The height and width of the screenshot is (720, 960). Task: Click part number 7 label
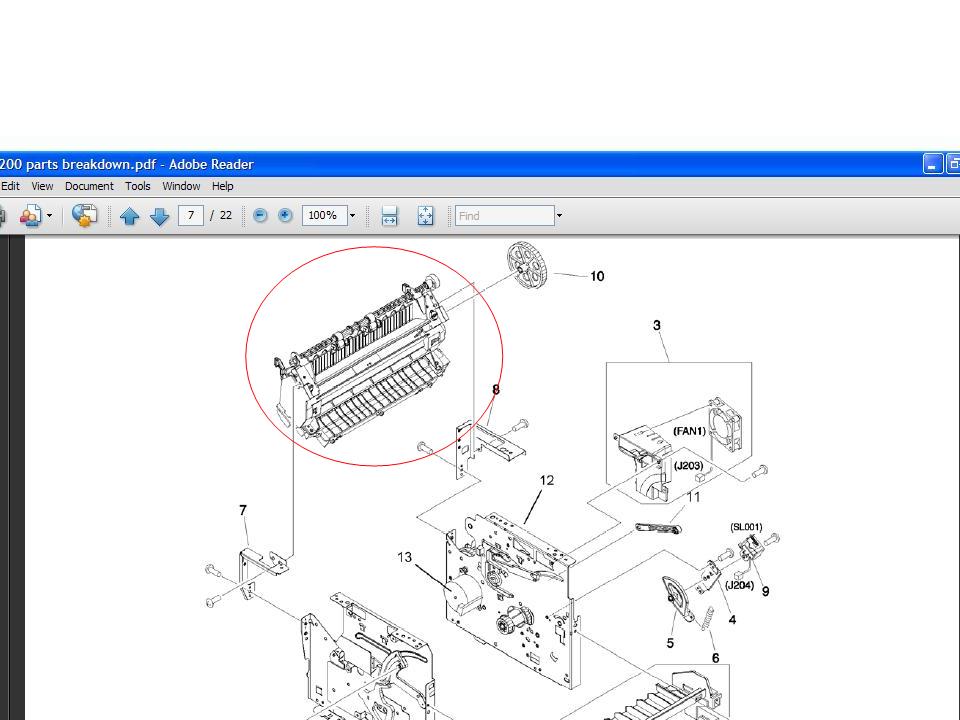coord(243,510)
